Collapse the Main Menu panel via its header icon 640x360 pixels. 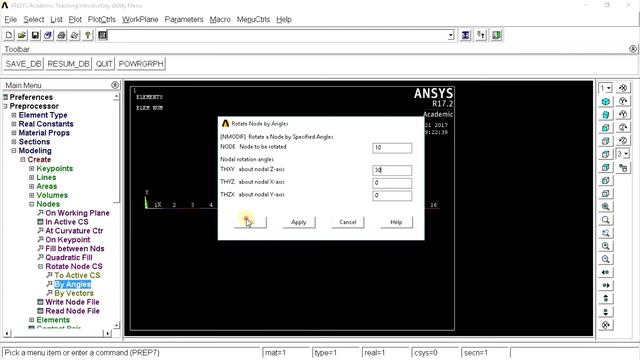[115, 85]
